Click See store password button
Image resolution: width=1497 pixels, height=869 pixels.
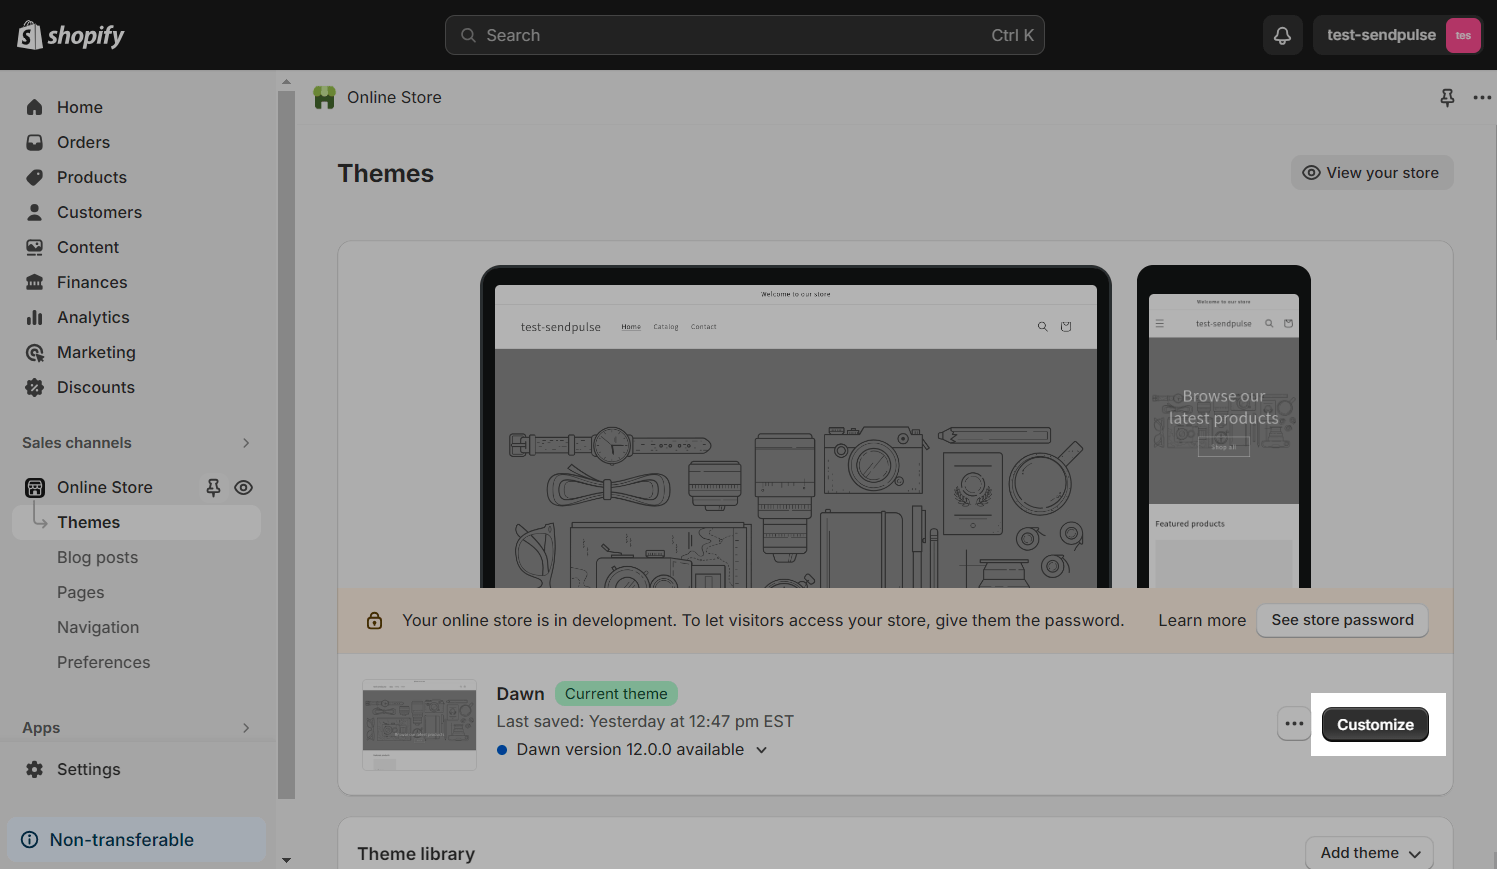coord(1342,620)
